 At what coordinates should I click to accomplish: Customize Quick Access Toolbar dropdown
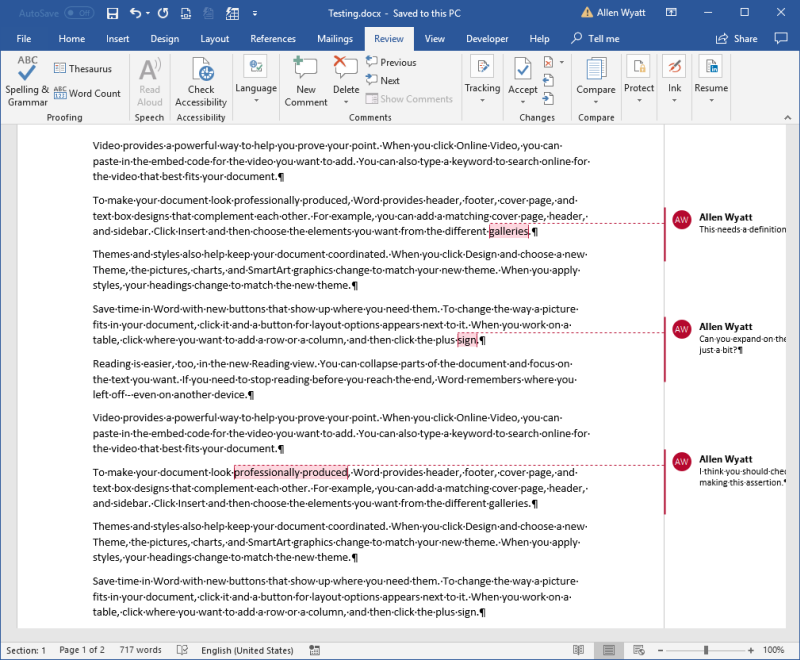click(255, 13)
